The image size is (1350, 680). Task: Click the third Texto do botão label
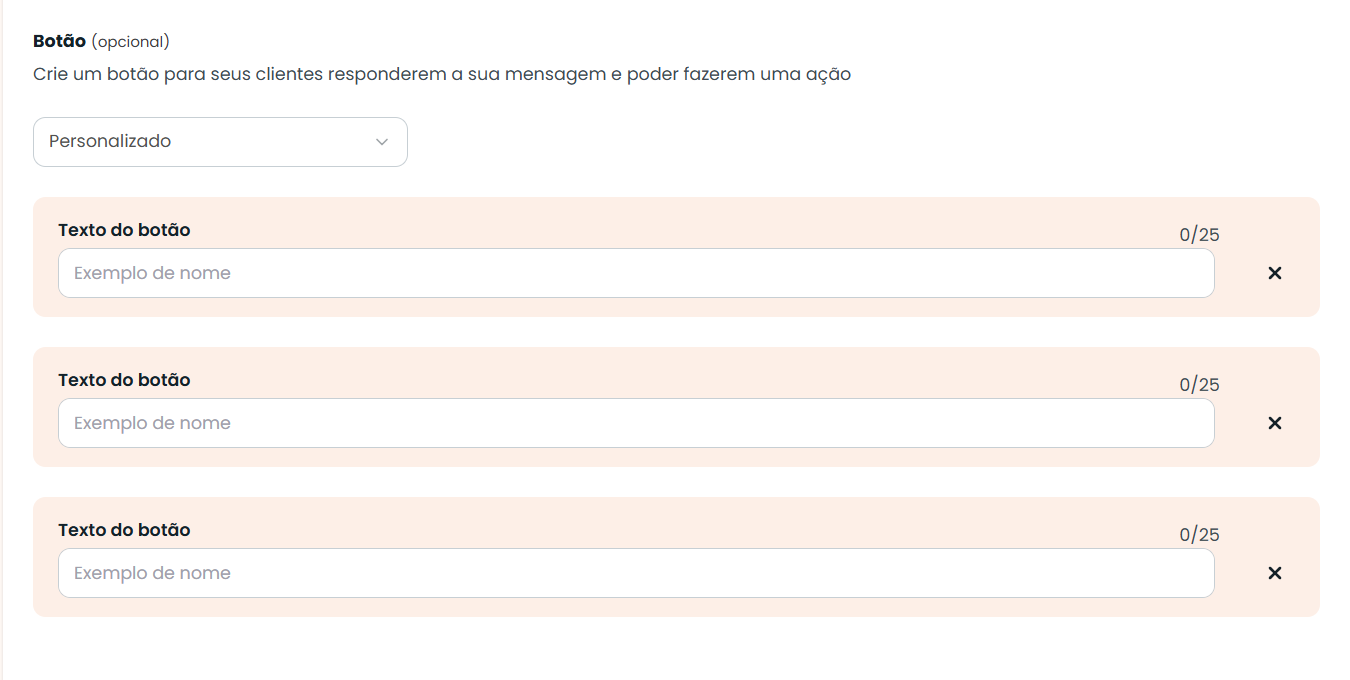(x=124, y=530)
